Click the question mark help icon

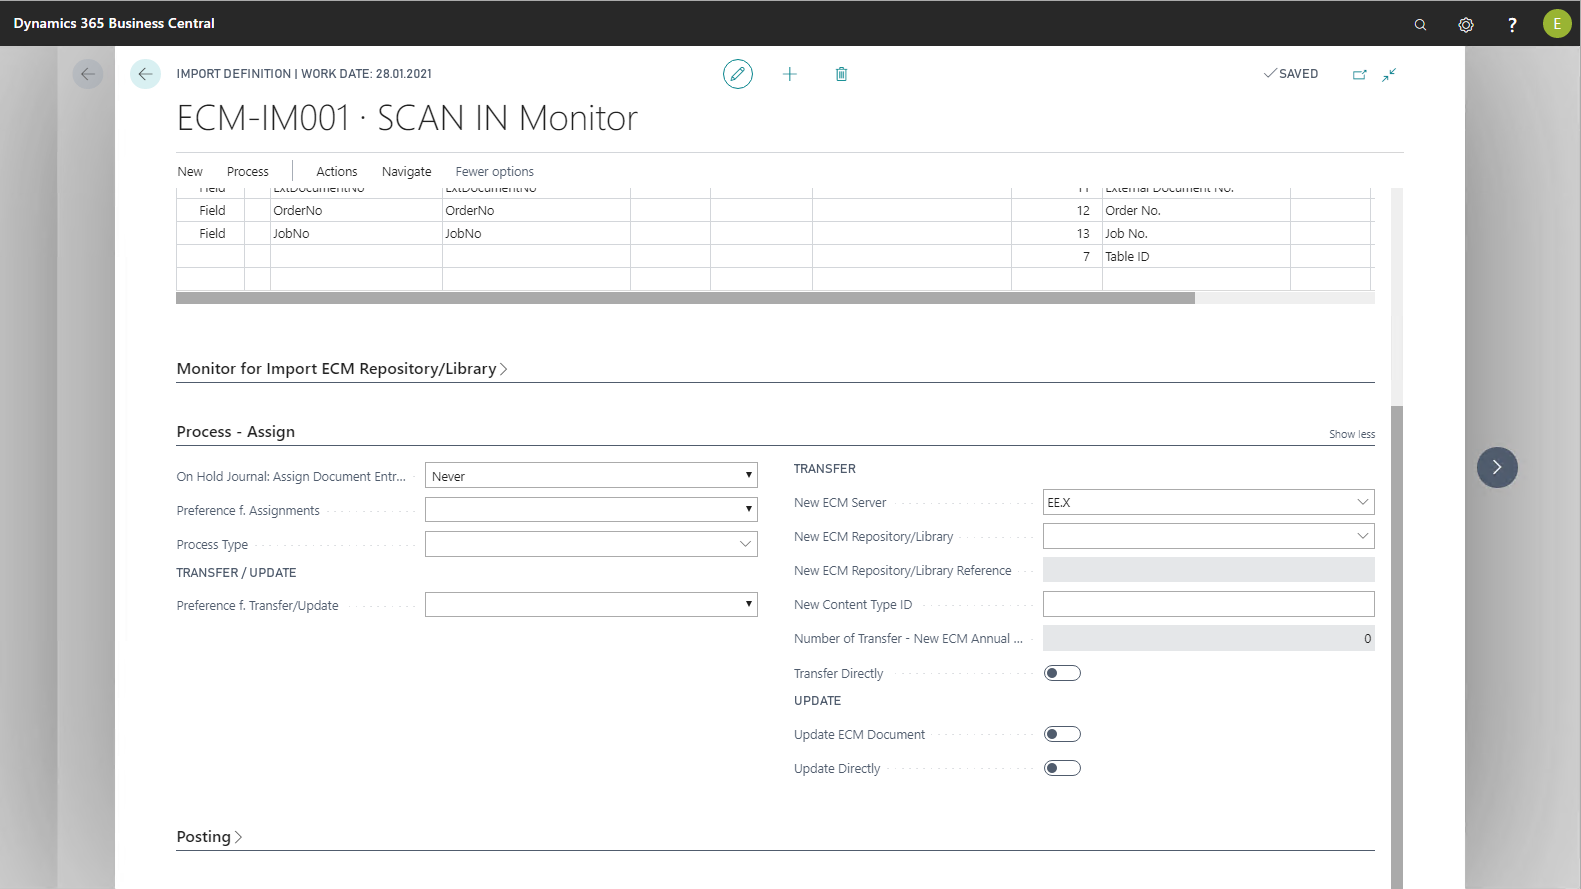[1512, 24]
